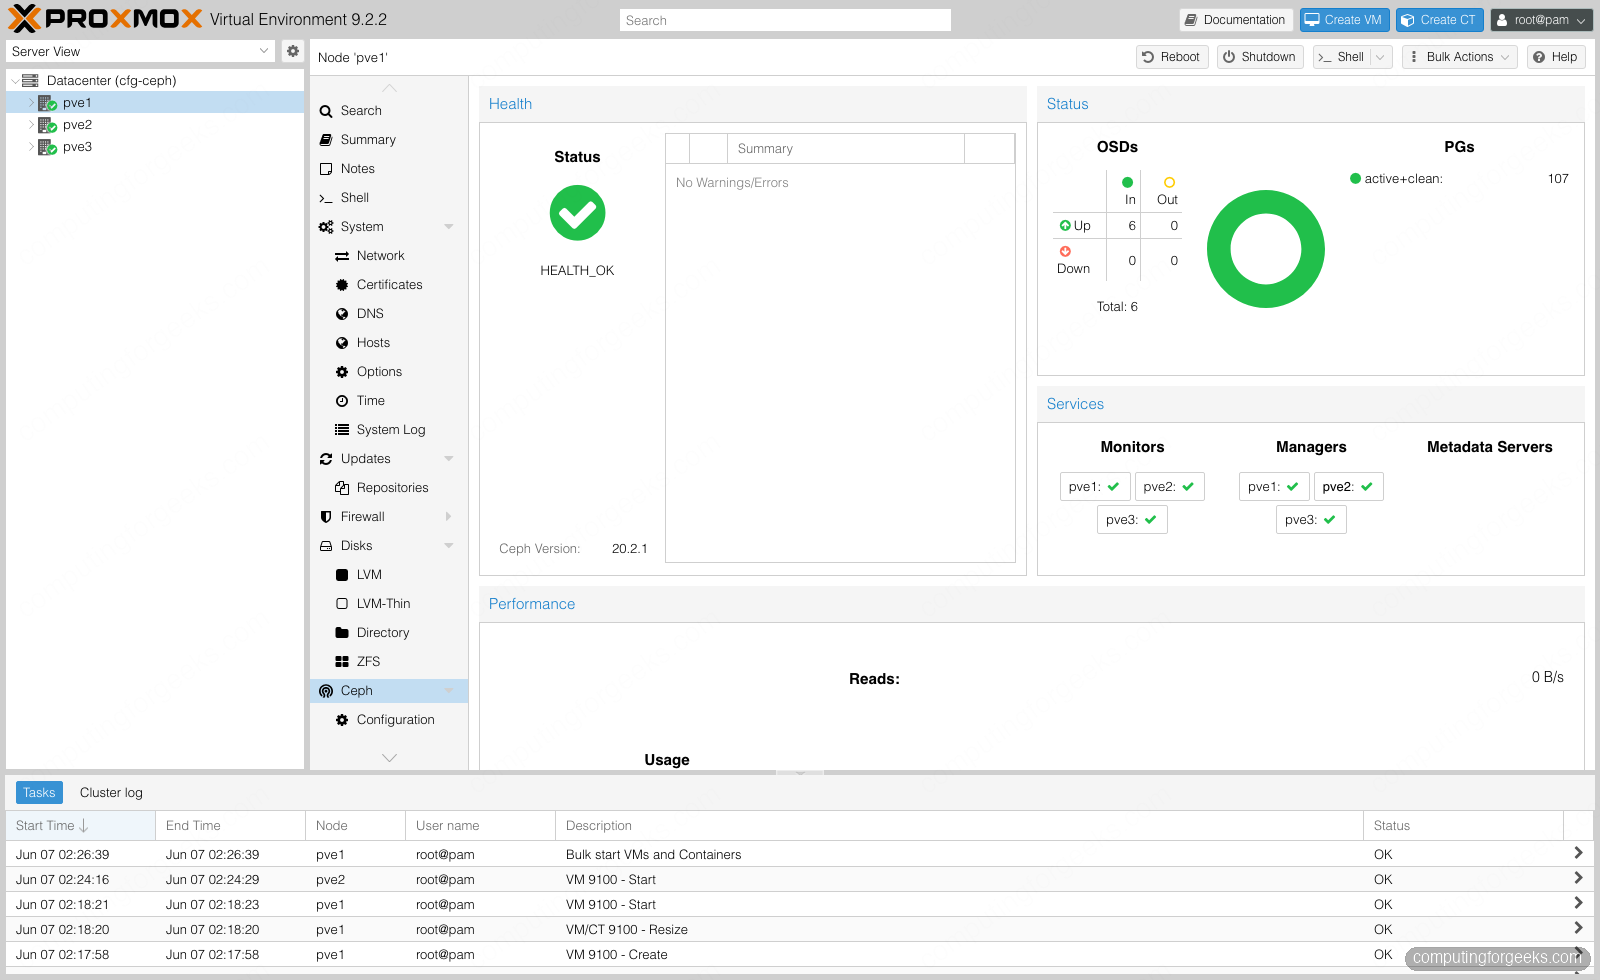Screen dimensions: 1600x980
Task: Expand the pve1 tree node
Action: [x=31, y=103]
